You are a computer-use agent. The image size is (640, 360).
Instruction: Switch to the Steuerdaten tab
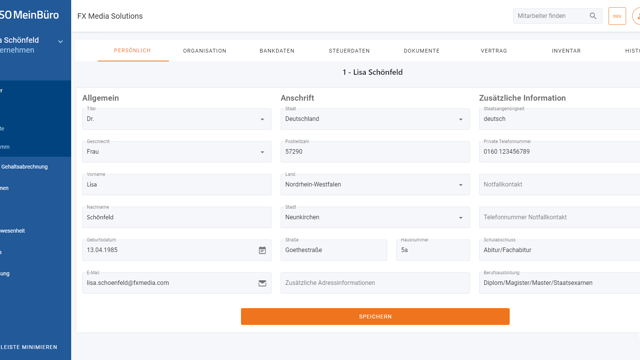pos(349,51)
